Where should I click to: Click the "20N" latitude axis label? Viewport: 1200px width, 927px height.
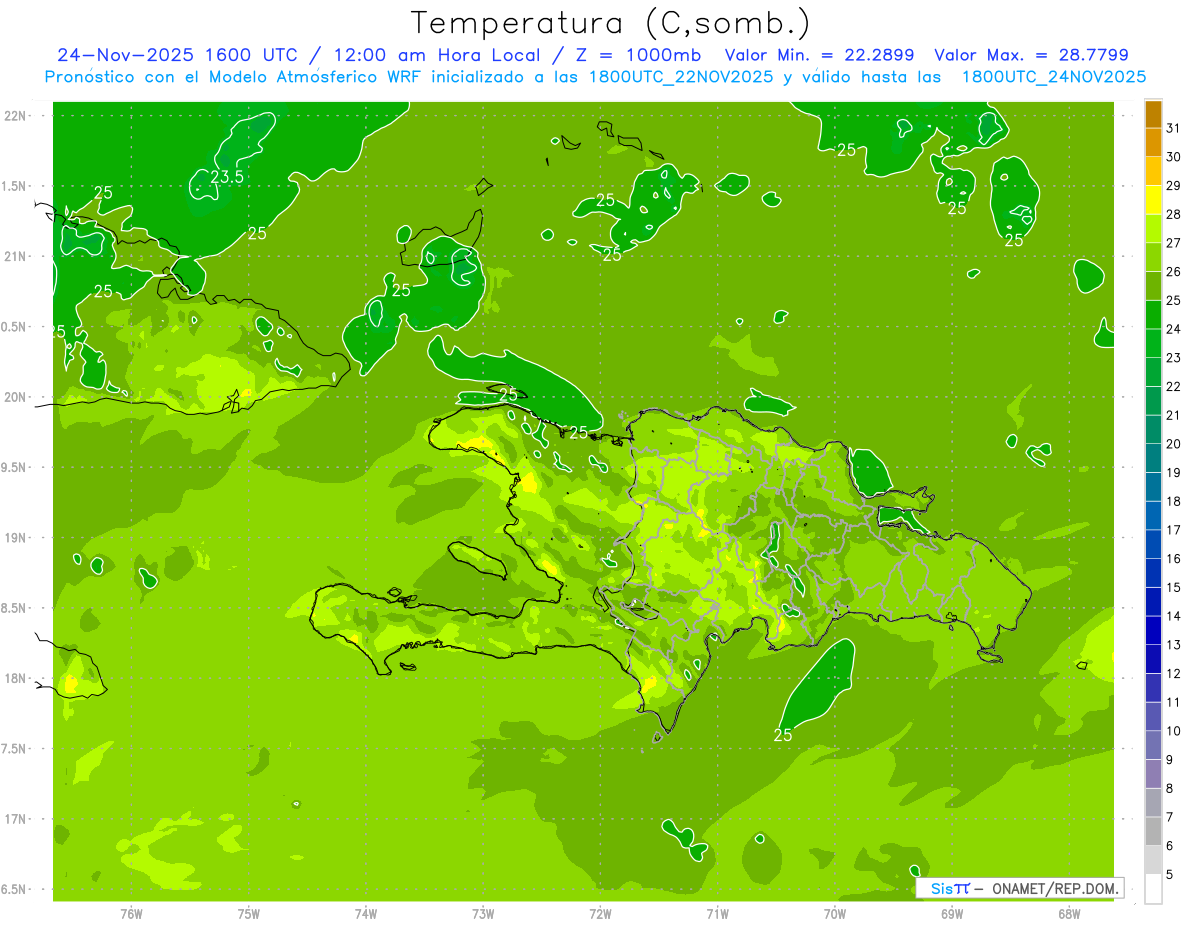15,397
